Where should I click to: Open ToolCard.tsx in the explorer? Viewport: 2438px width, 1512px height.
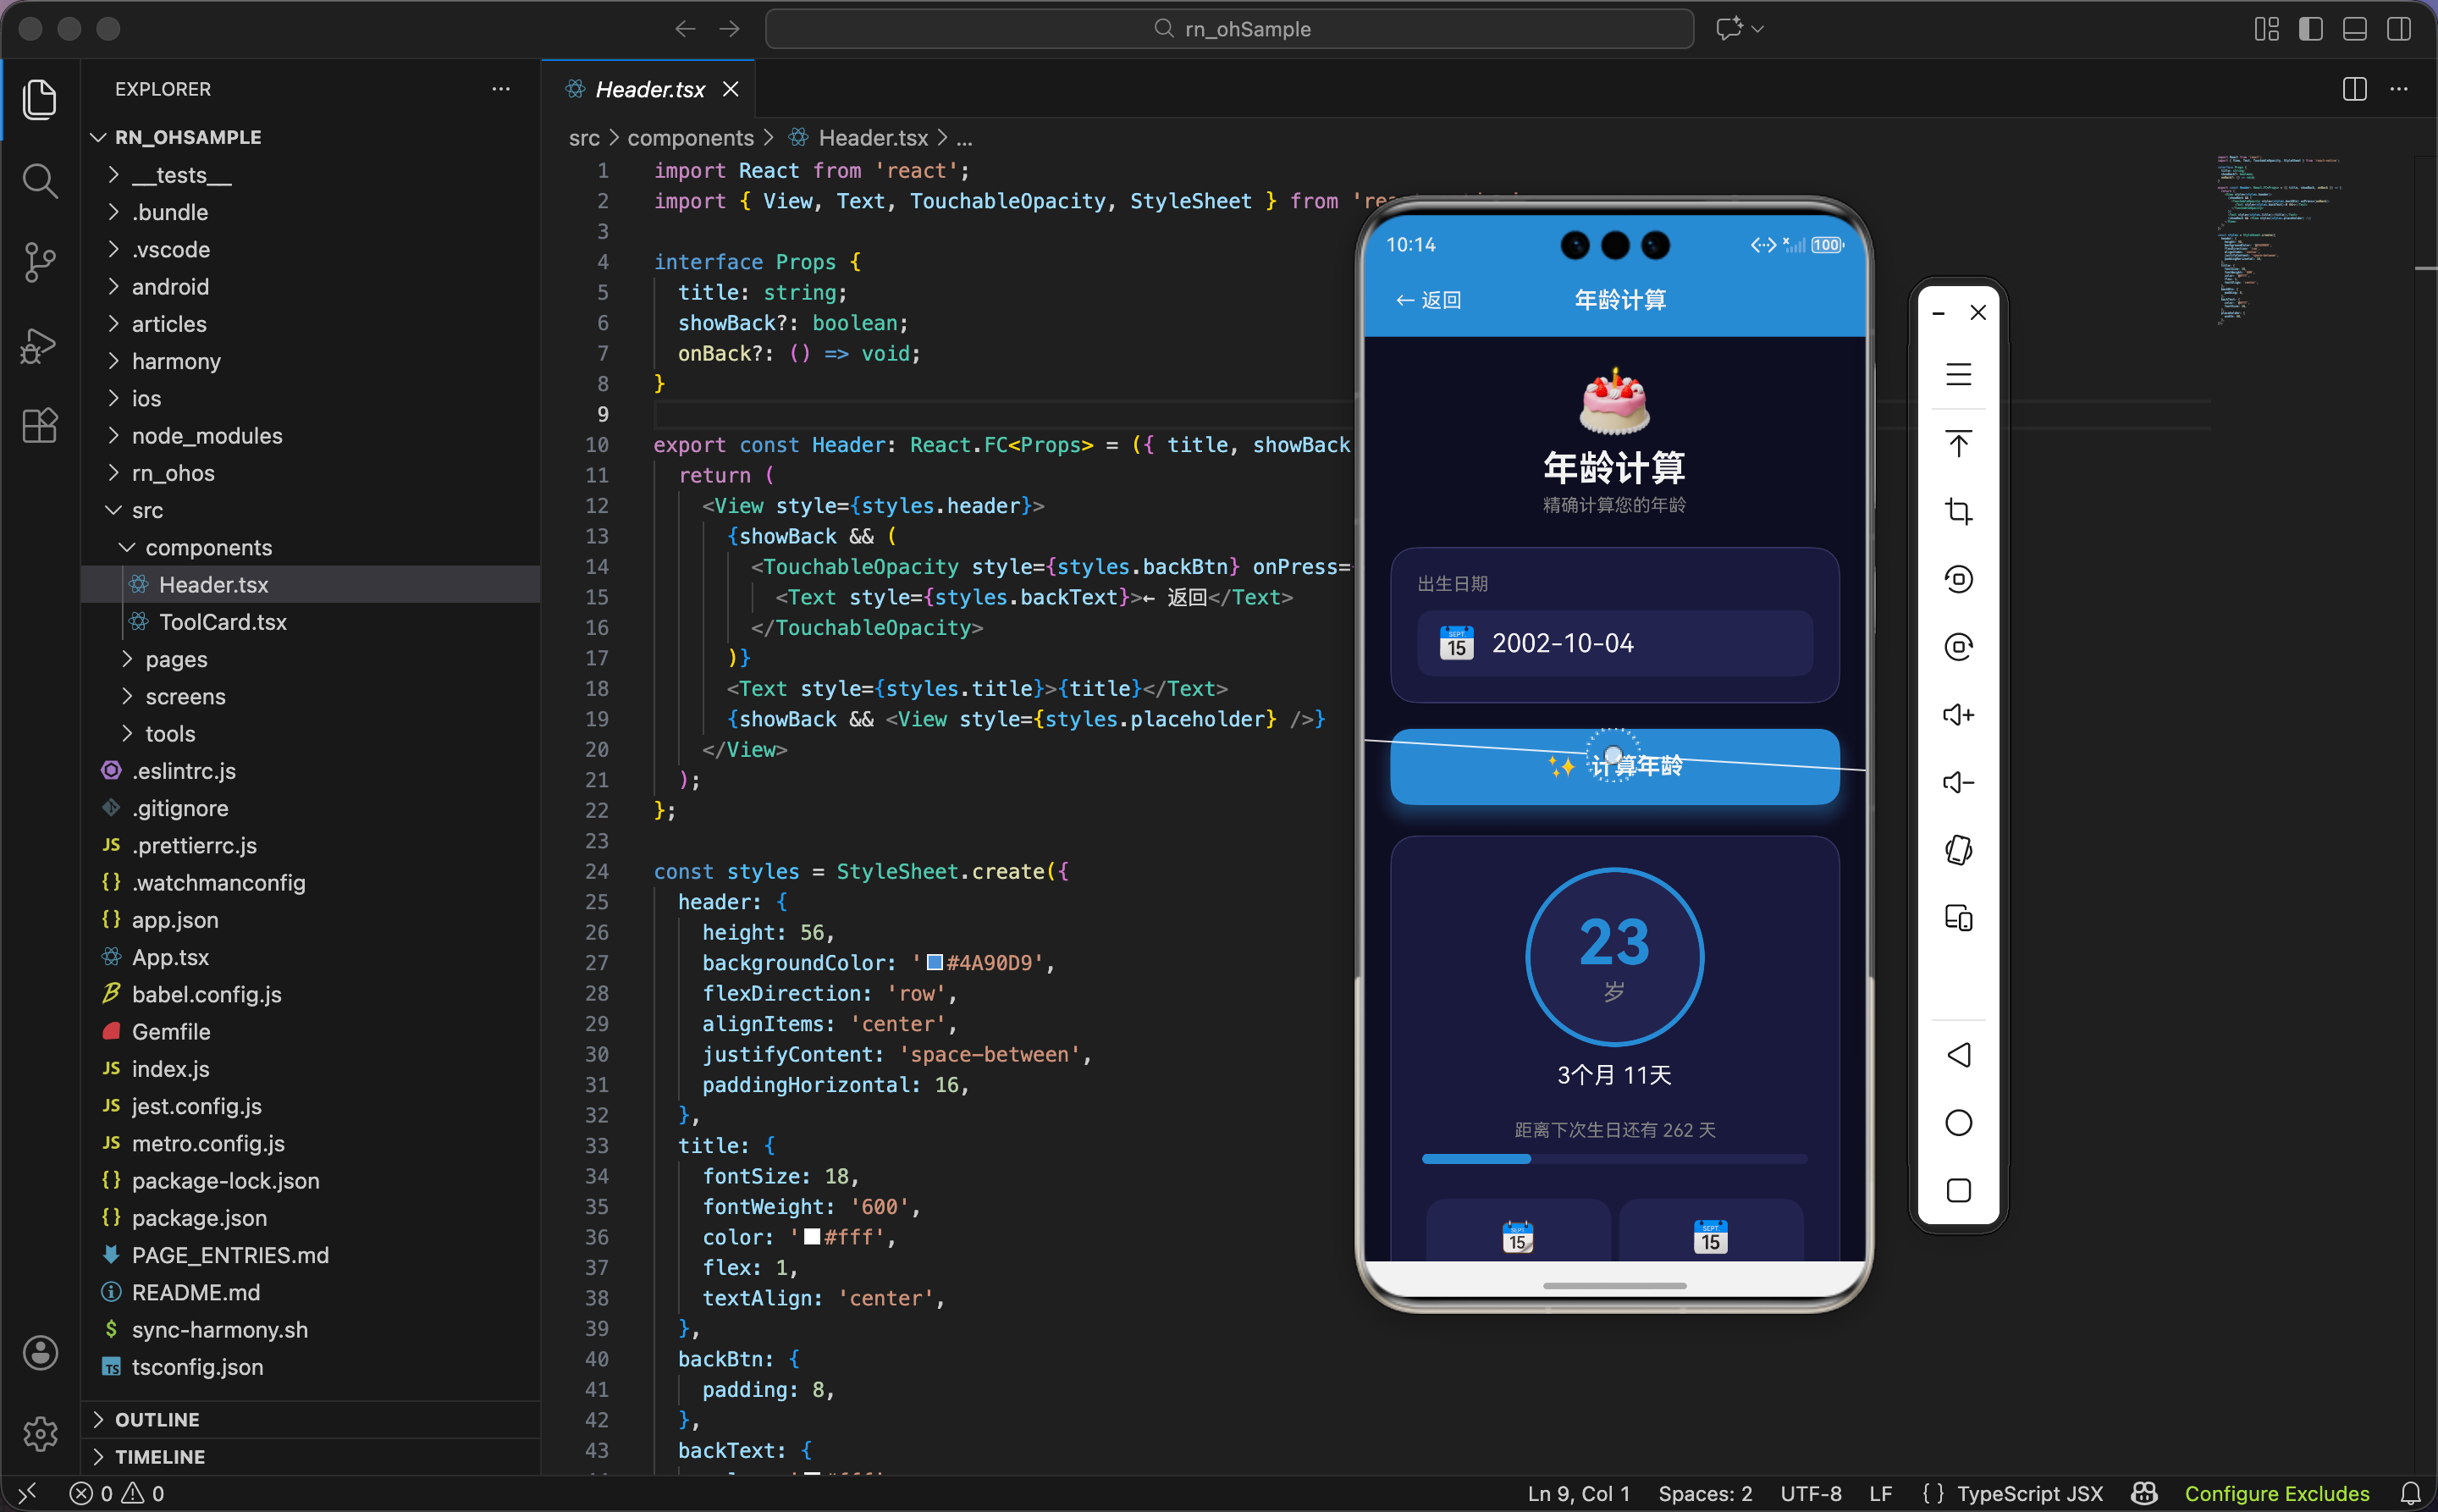pyautogui.click(x=222, y=622)
